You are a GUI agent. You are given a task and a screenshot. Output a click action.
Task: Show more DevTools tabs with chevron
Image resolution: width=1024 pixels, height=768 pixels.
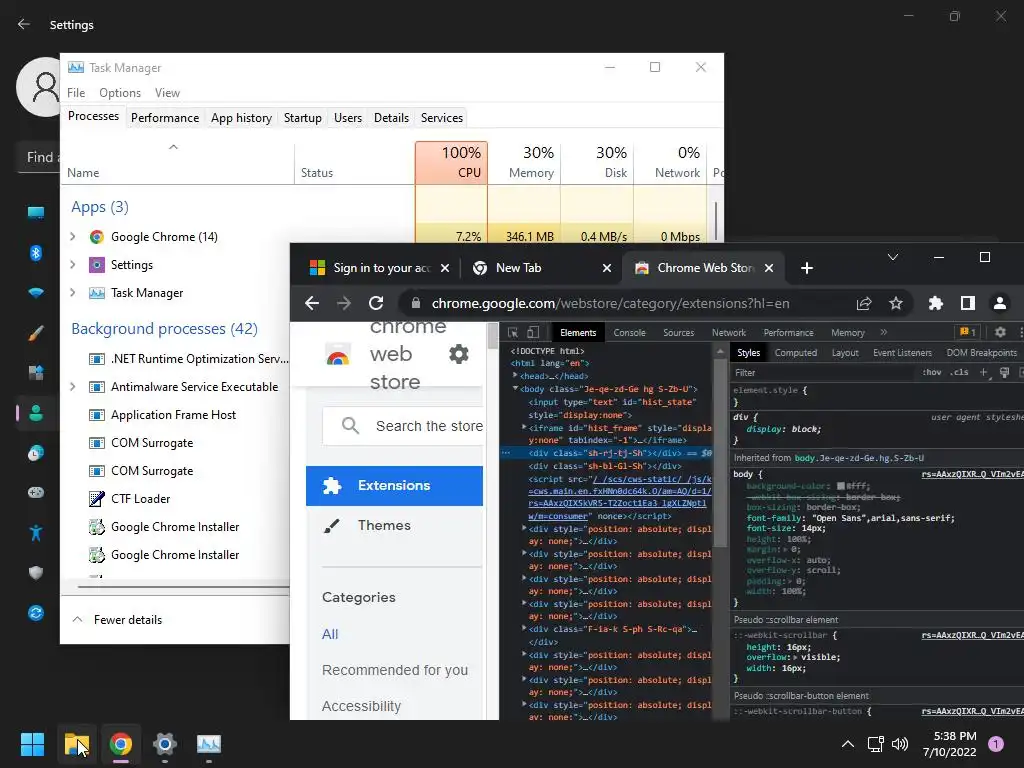[x=884, y=332]
